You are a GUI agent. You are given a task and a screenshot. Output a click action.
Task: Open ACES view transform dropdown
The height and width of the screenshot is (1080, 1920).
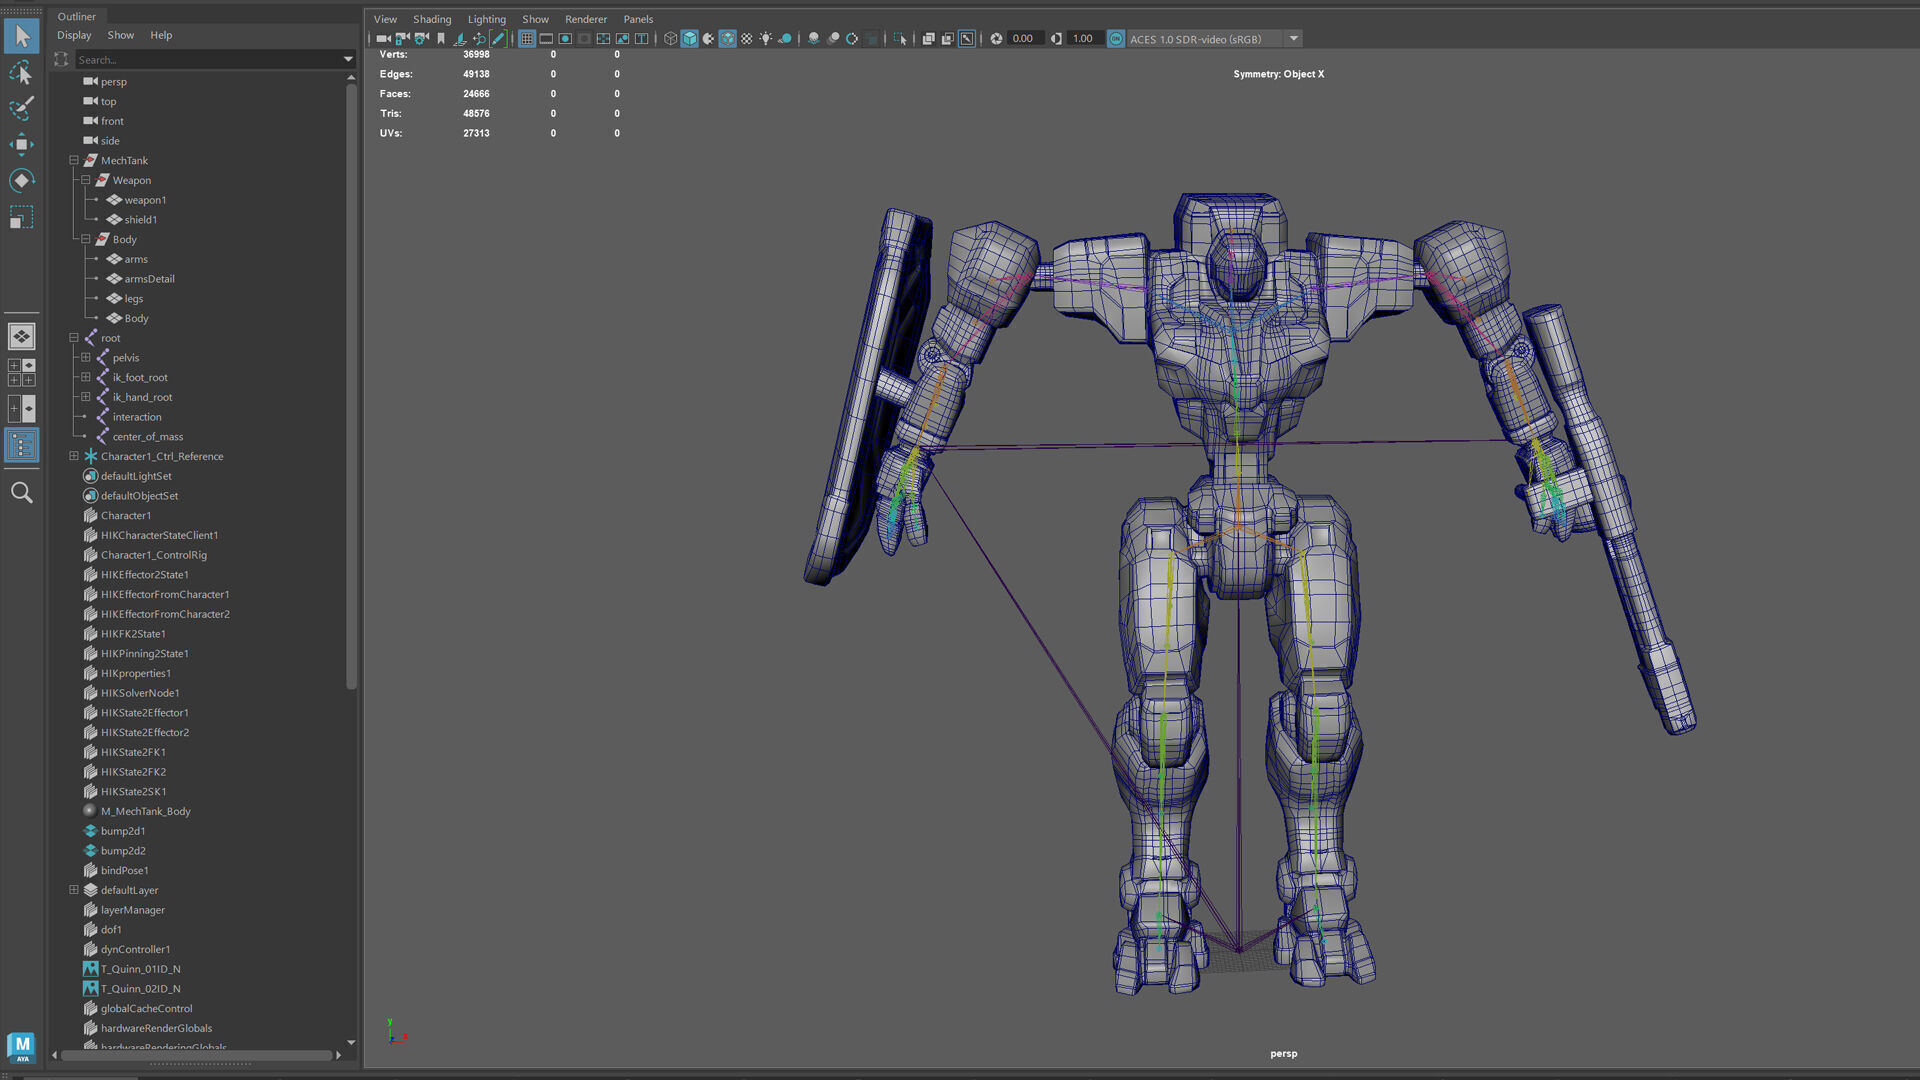pos(1294,39)
